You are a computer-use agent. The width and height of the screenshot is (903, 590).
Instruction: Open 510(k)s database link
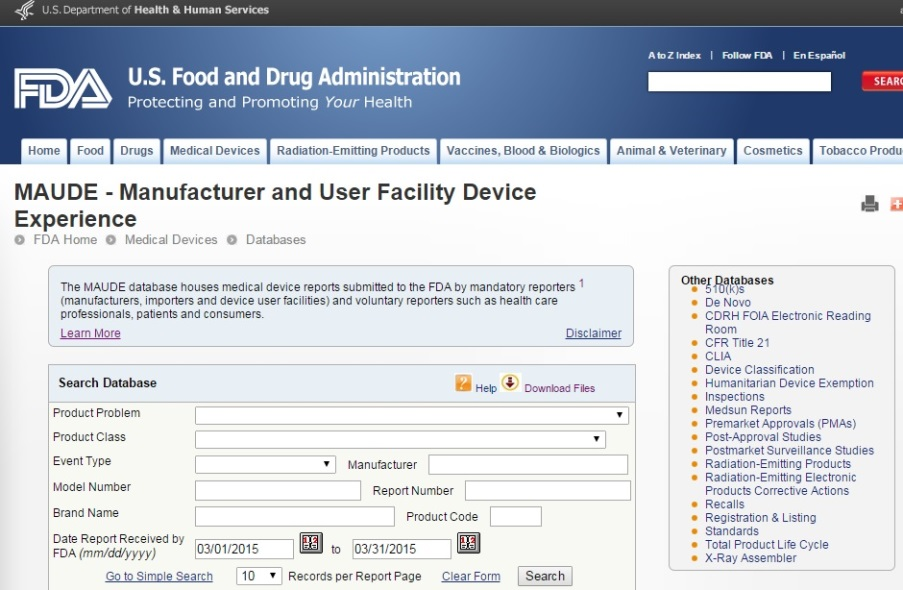coord(724,289)
